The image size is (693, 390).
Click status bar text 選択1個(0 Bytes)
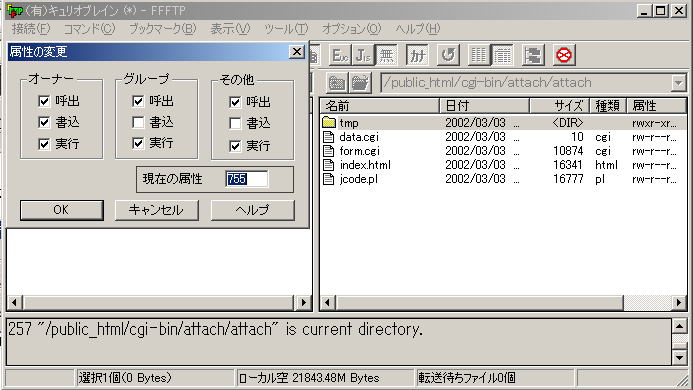coord(125,378)
